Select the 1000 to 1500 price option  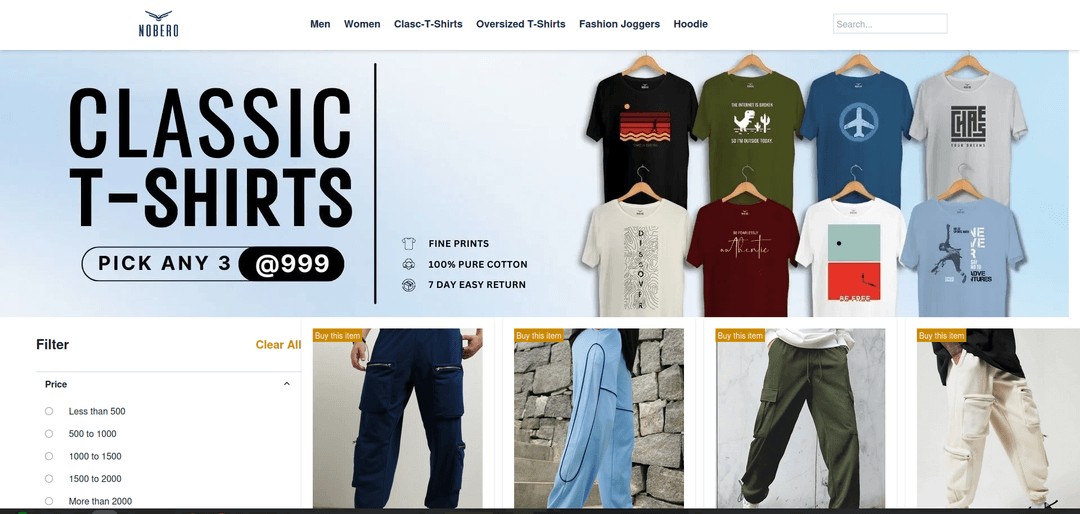(x=49, y=456)
